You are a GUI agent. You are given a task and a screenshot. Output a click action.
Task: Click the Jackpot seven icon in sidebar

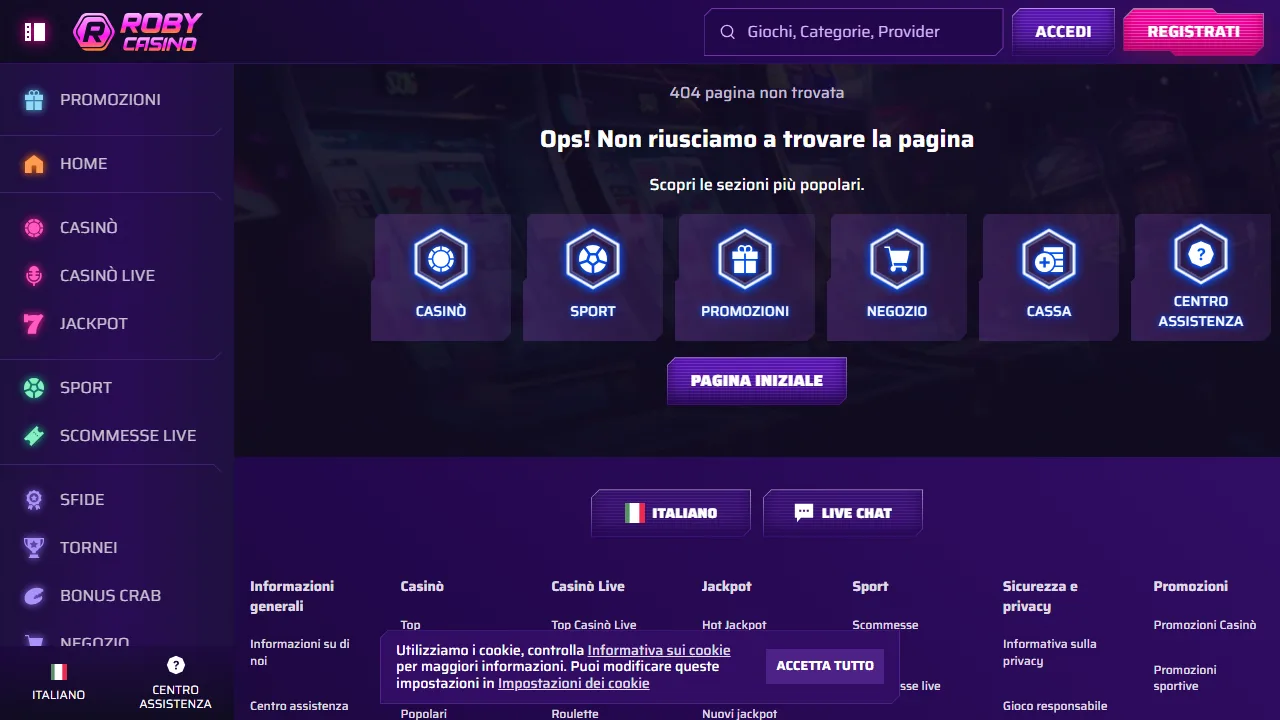point(34,324)
